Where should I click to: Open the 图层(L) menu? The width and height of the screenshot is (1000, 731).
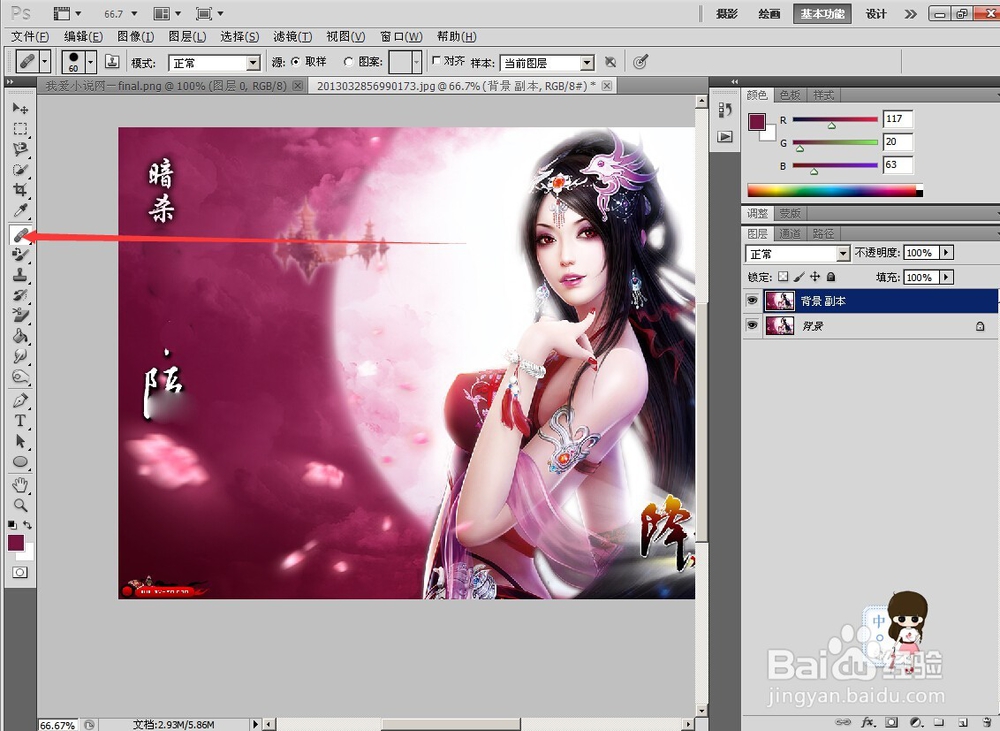pos(188,36)
